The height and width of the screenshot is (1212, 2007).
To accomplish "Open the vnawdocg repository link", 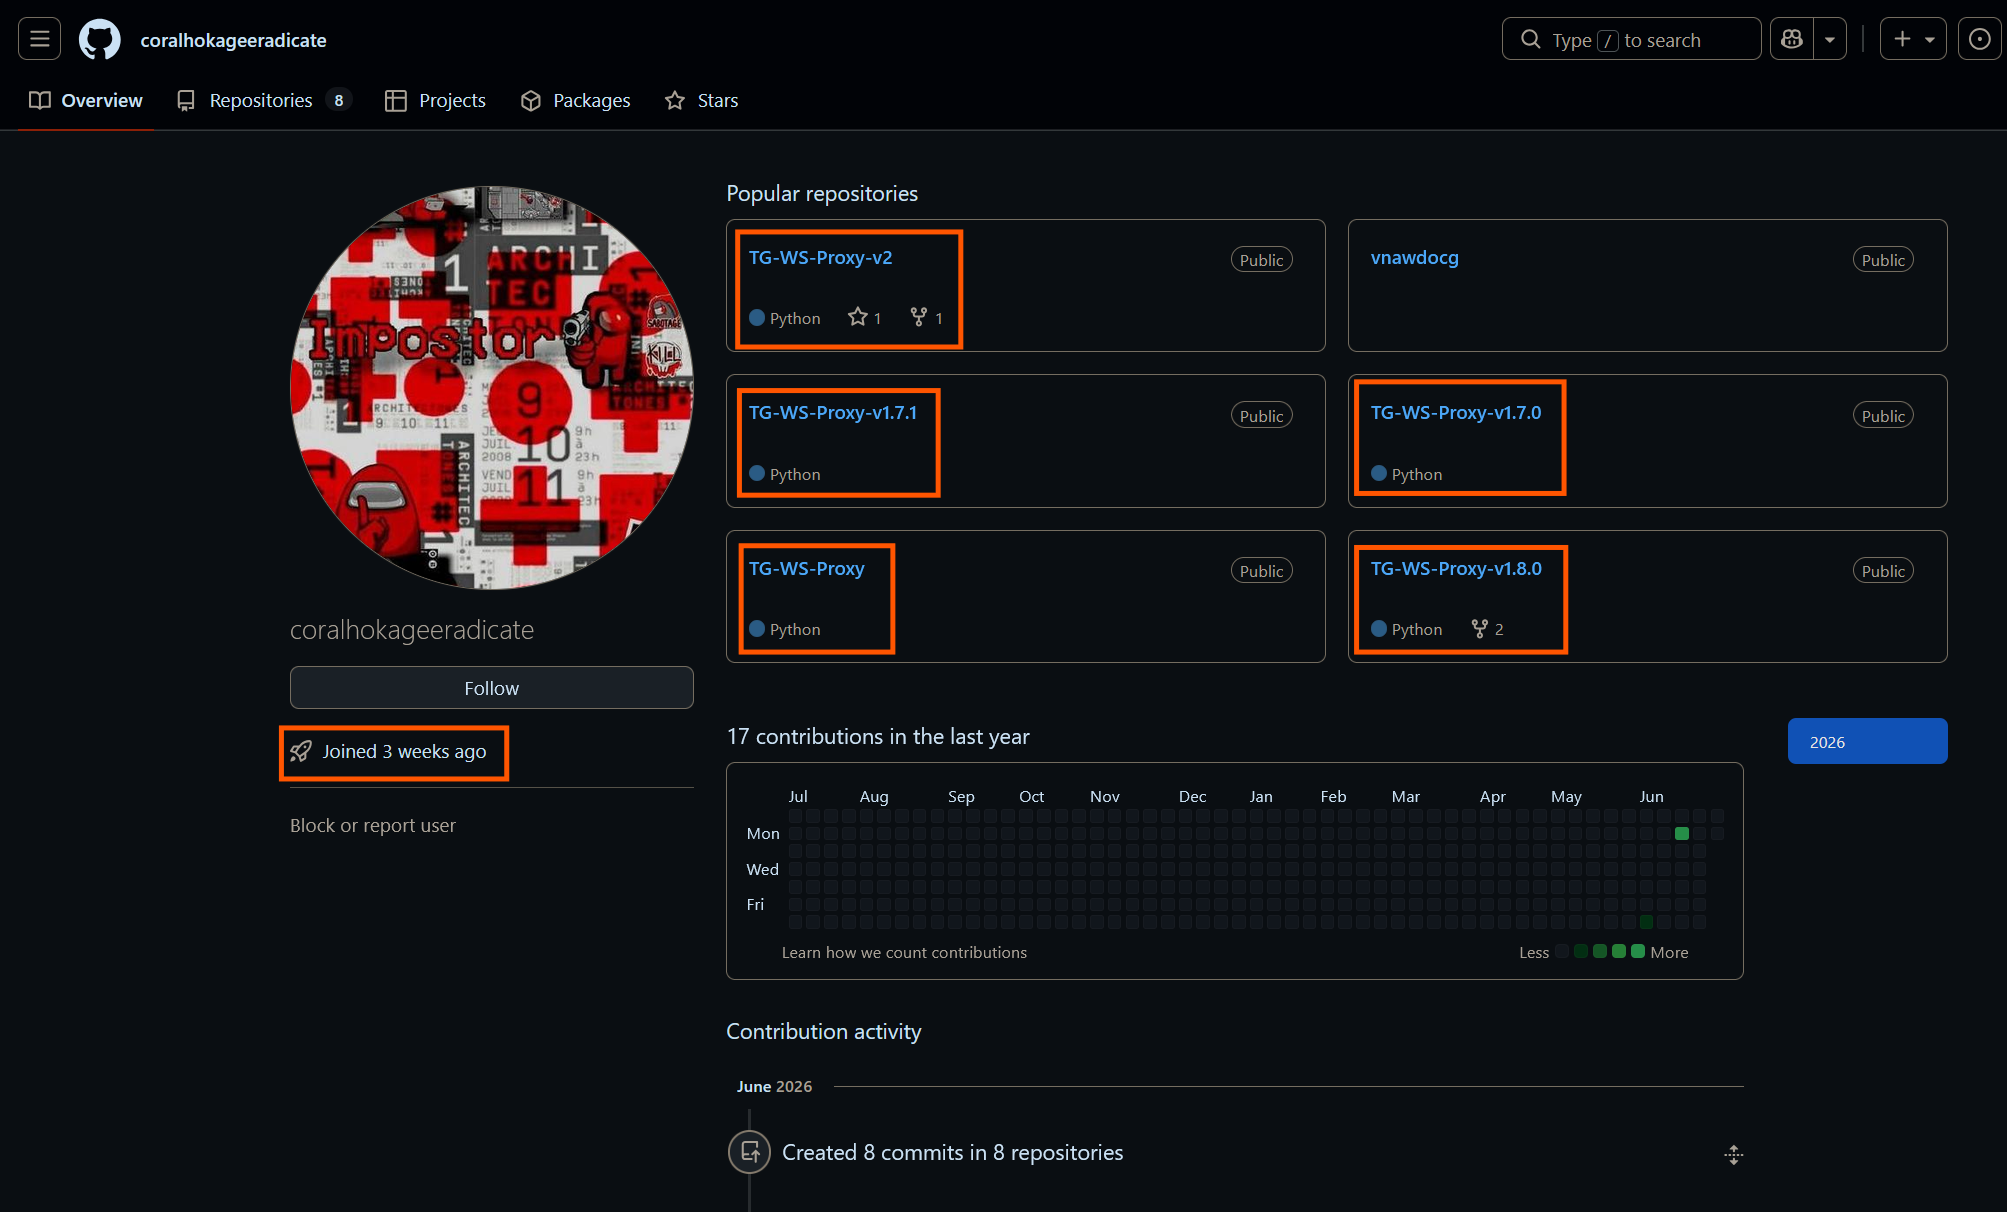I will [1414, 257].
